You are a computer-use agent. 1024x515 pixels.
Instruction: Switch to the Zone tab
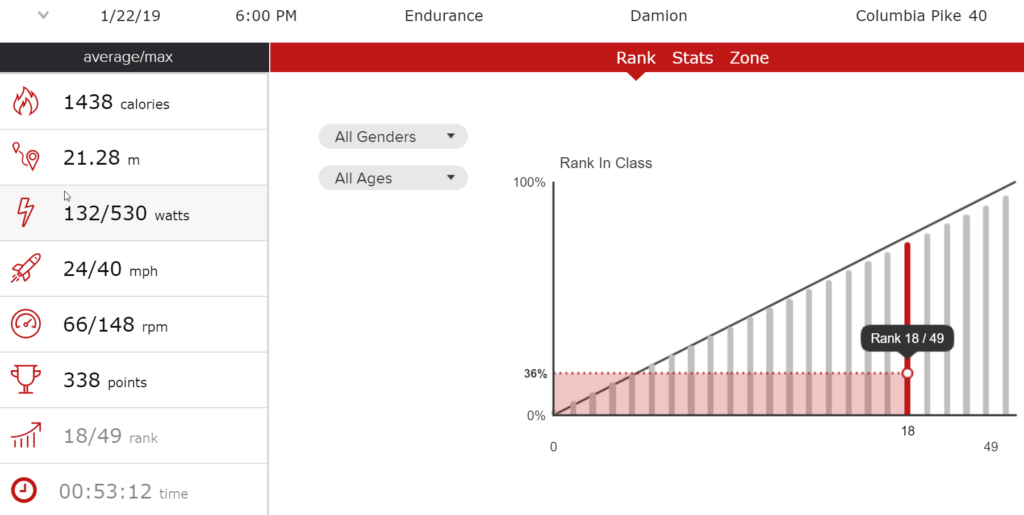coord(749,58)
